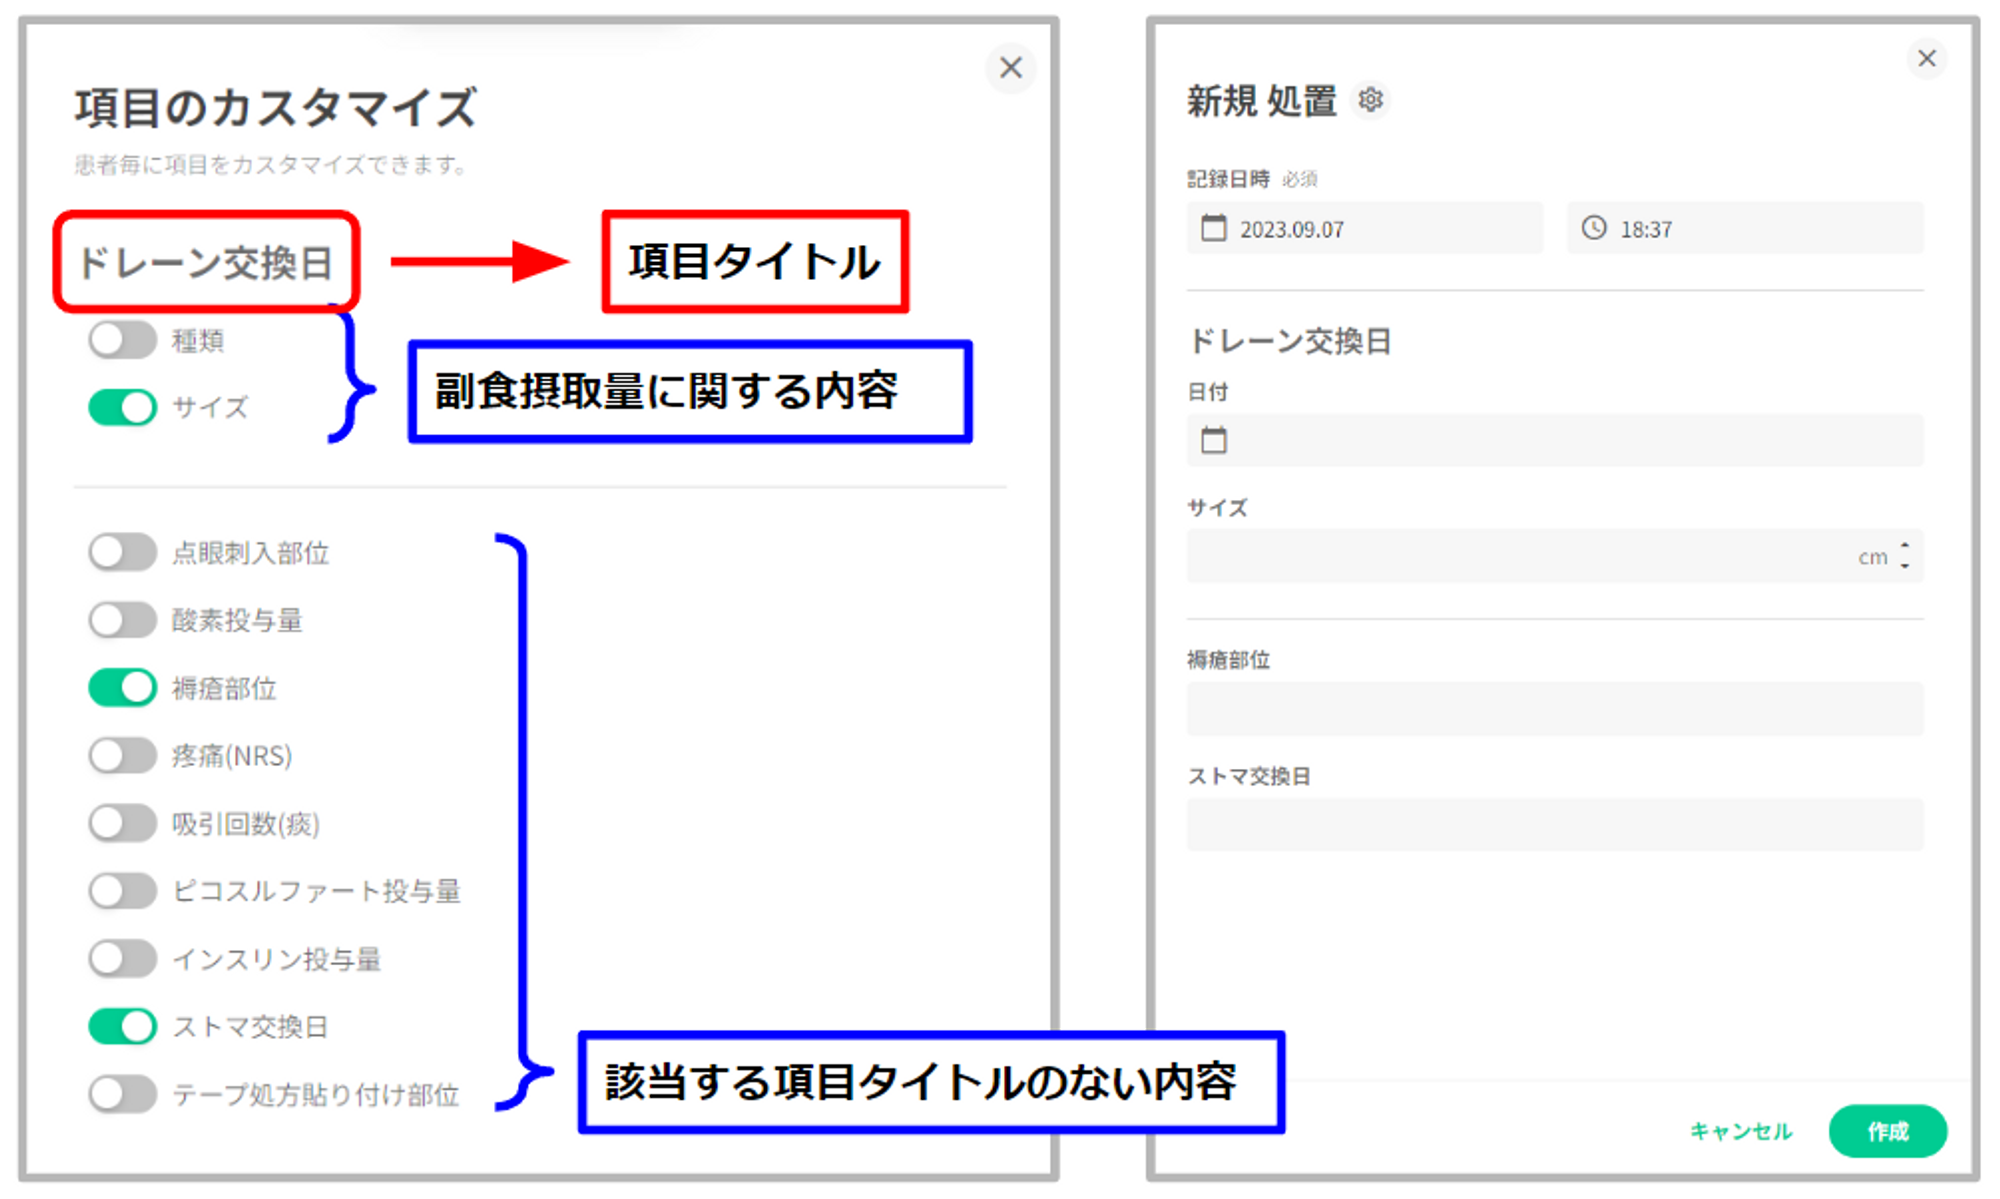Image resolution: width=2000 pixels, height=1199 pixels.
Task: Switch on 酸素投与量 toggle
Action: 122,620
